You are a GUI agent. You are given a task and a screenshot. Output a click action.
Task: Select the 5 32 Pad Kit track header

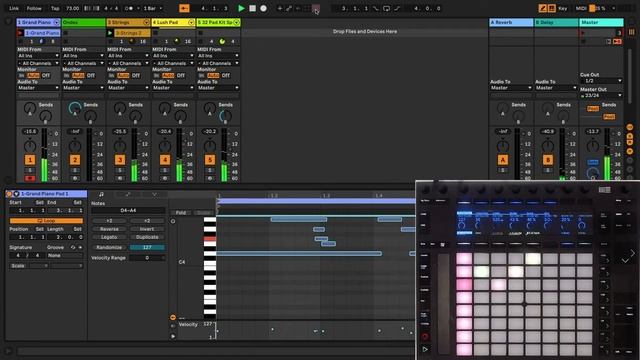tap(218, 22)
